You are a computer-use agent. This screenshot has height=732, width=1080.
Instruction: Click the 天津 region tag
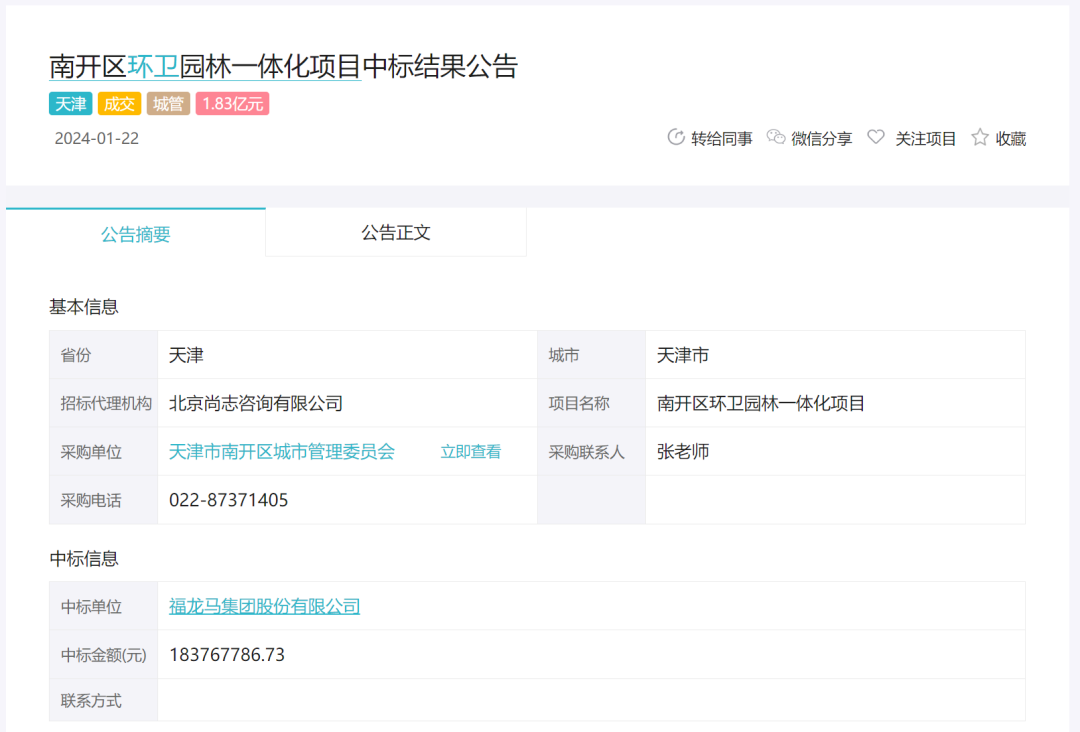click(x=70, y=104)
